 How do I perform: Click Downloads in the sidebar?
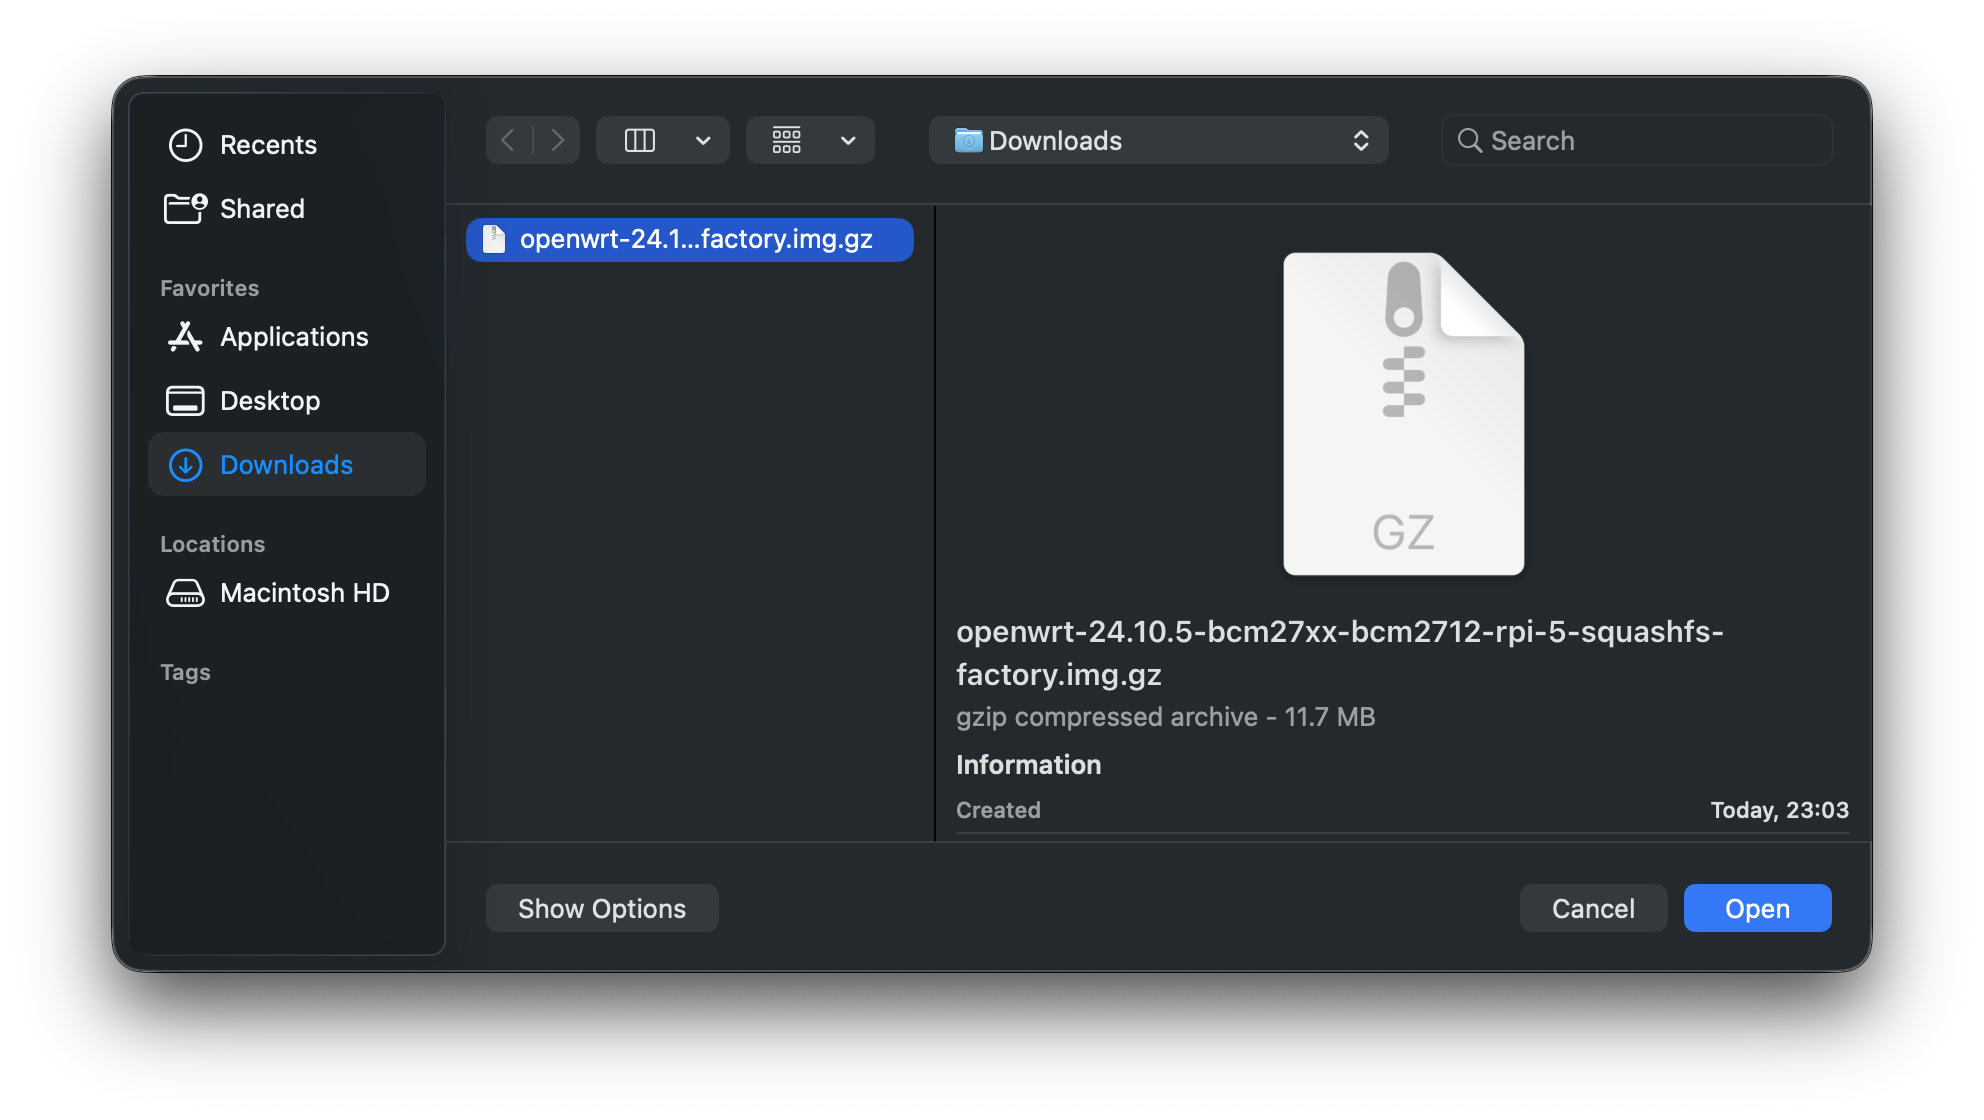(286, 464)
